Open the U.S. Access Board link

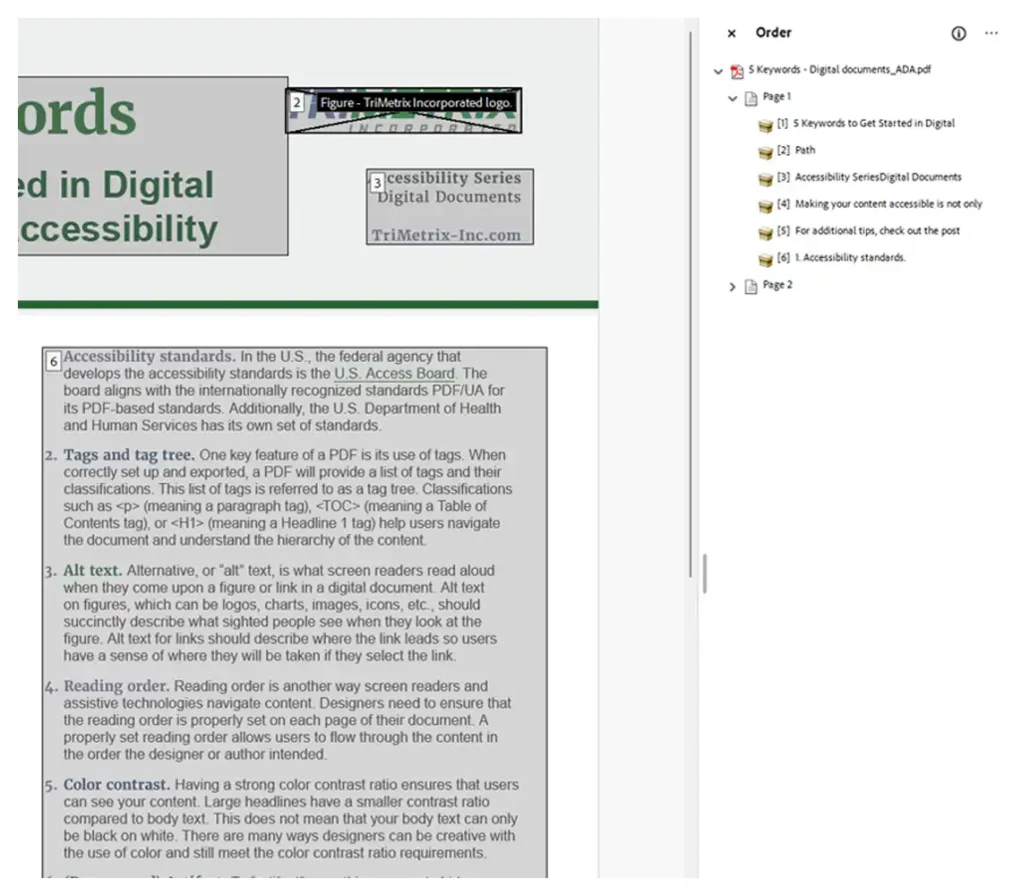394,374
